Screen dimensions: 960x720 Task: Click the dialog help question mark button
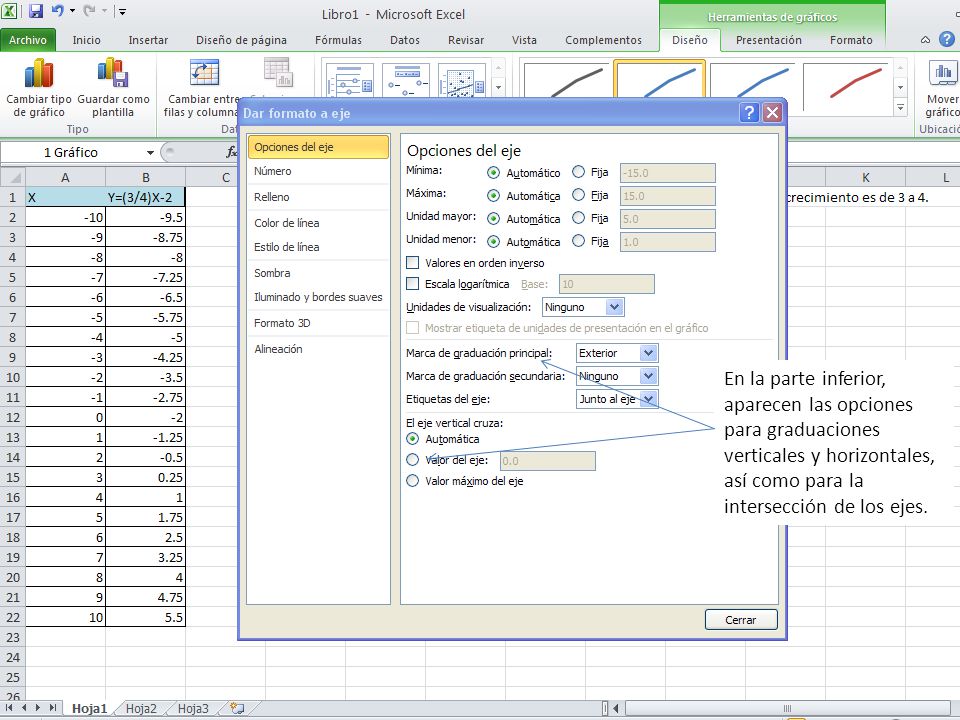[749, 113]
